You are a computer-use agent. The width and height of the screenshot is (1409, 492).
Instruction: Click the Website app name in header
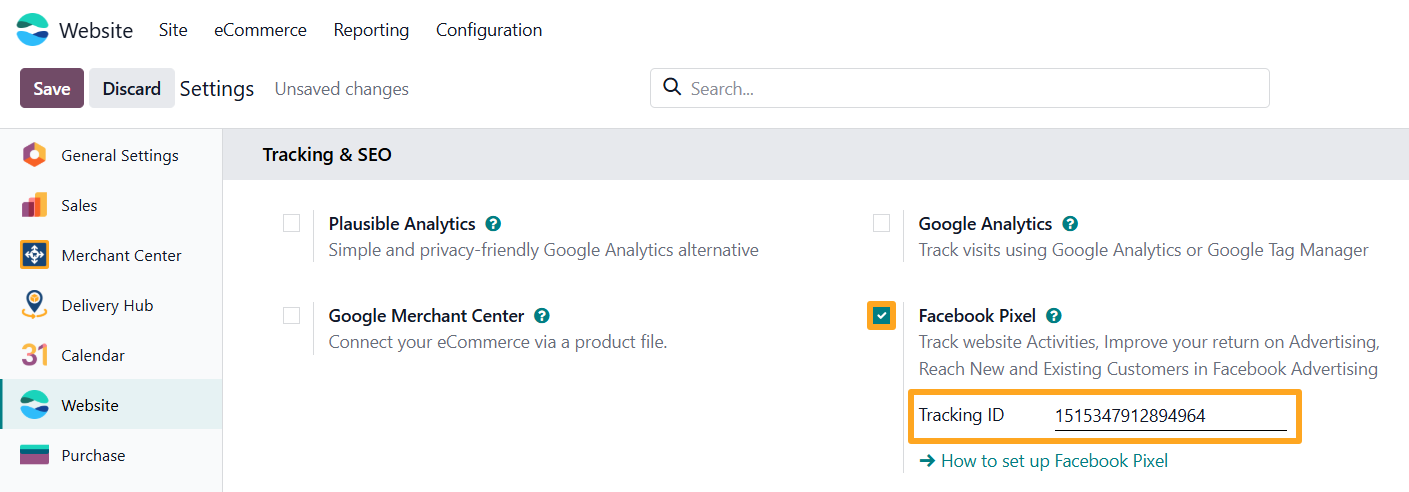click(x=96, y=30)
